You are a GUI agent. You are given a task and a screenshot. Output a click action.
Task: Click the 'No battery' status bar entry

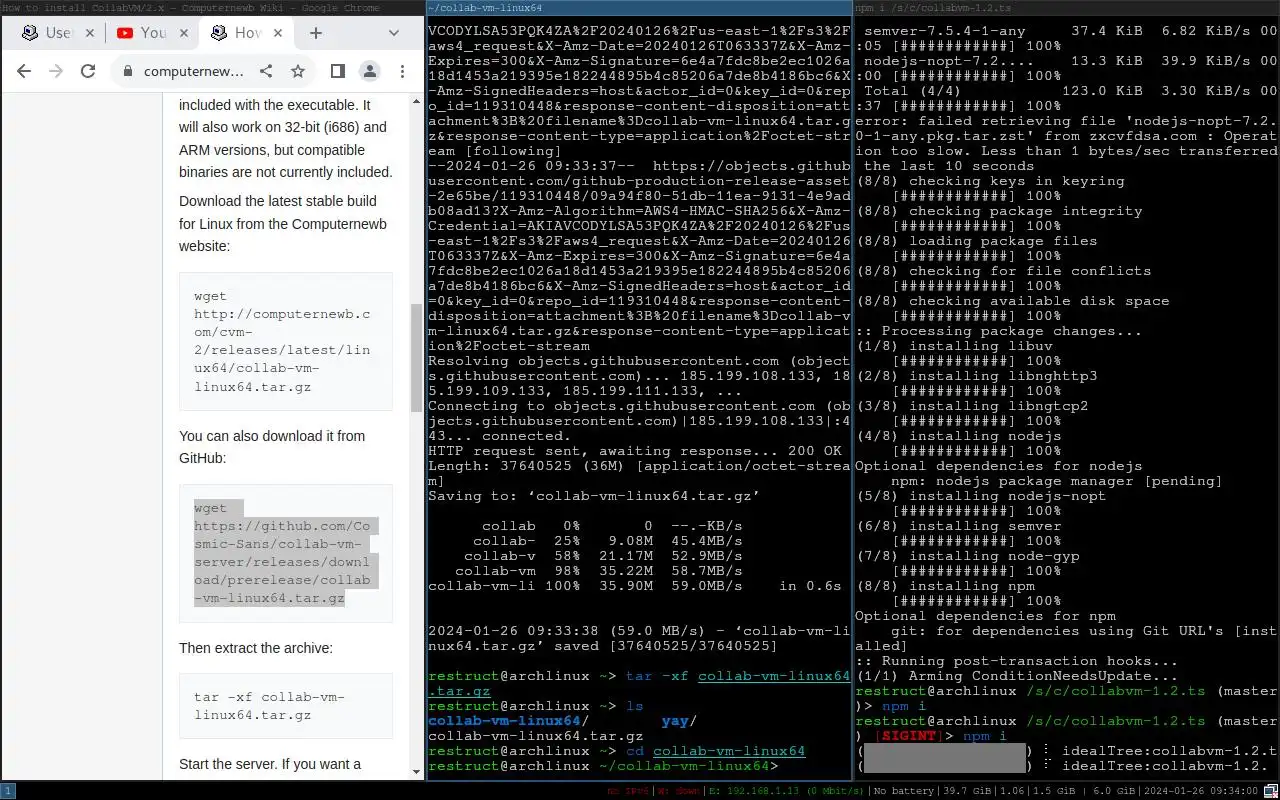(904, 791)
